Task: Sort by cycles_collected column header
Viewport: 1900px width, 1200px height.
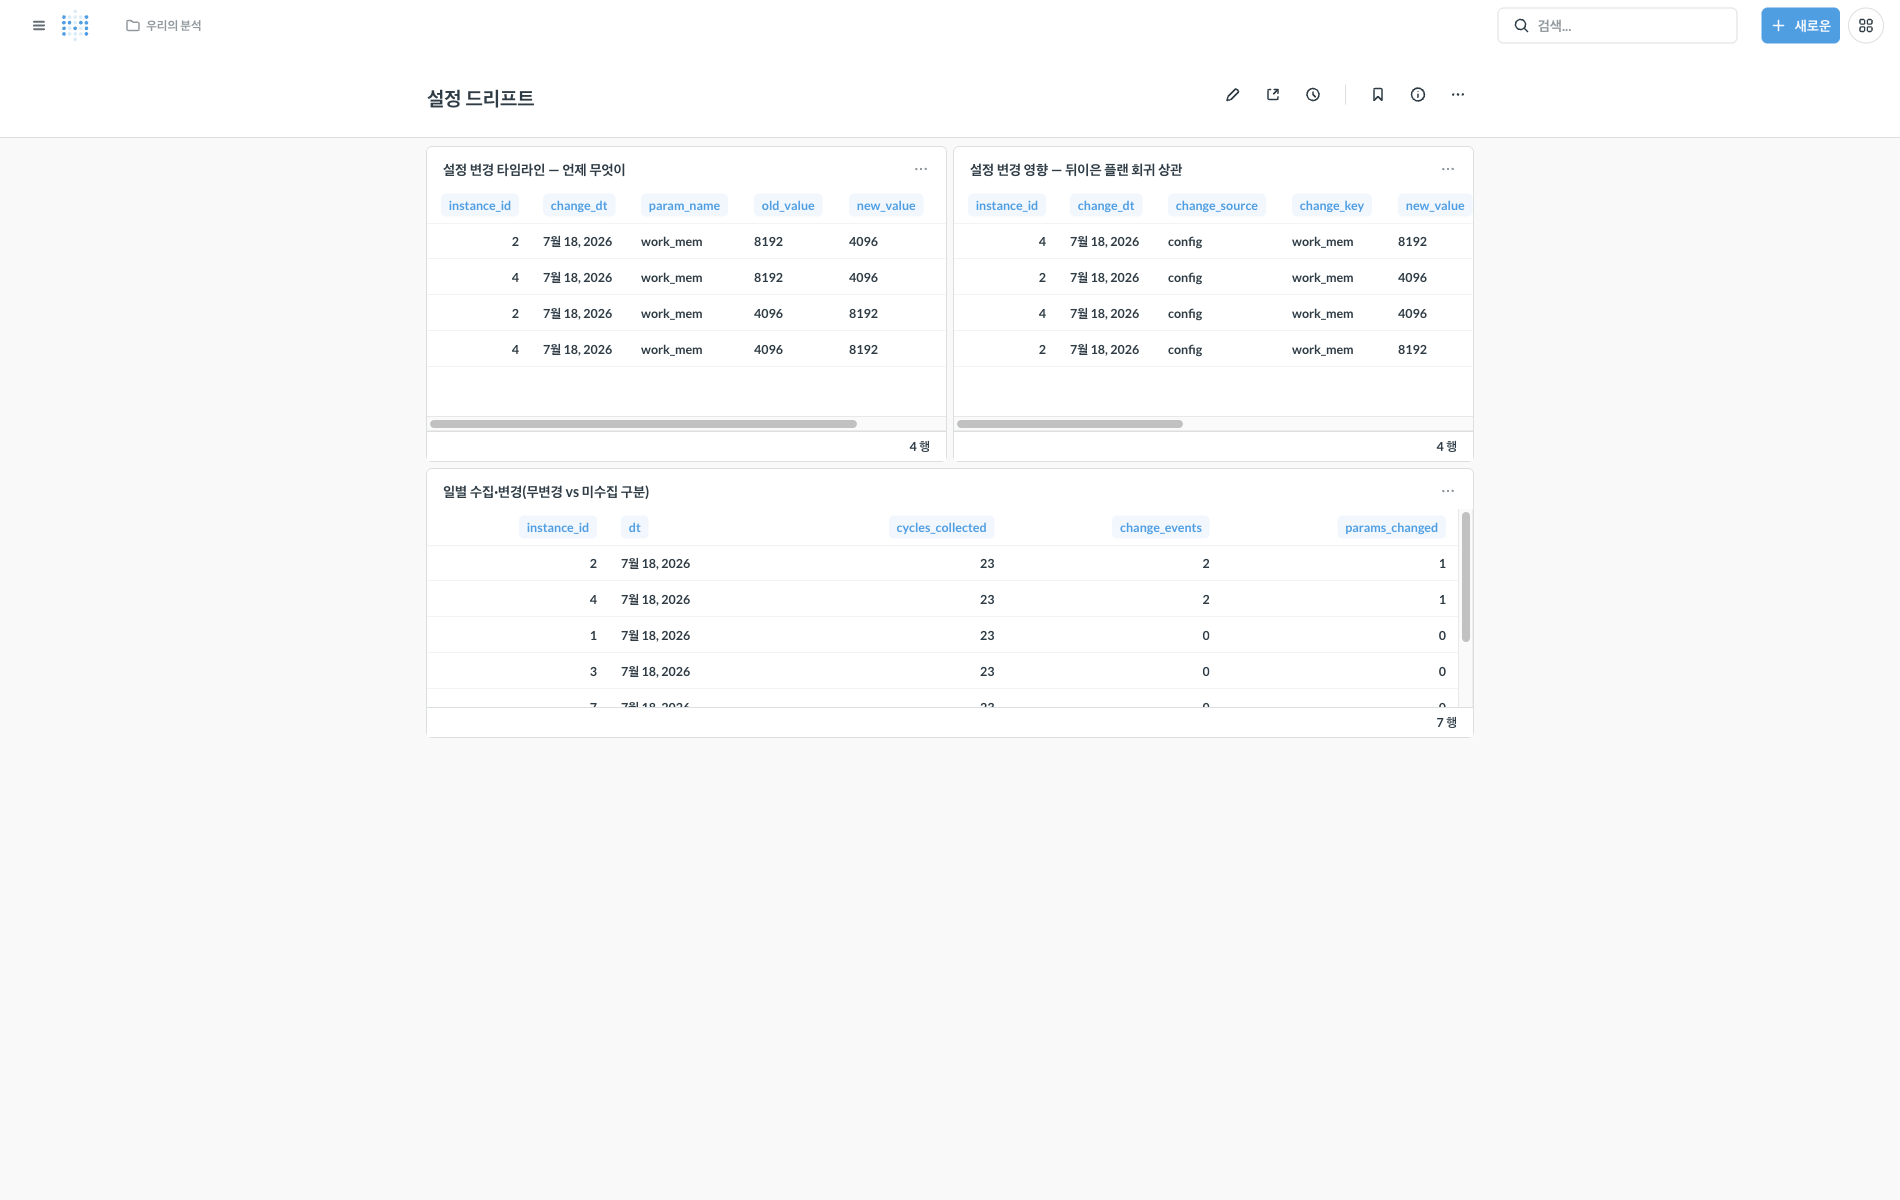Action: pyautogui.click(x=941, y=528)
